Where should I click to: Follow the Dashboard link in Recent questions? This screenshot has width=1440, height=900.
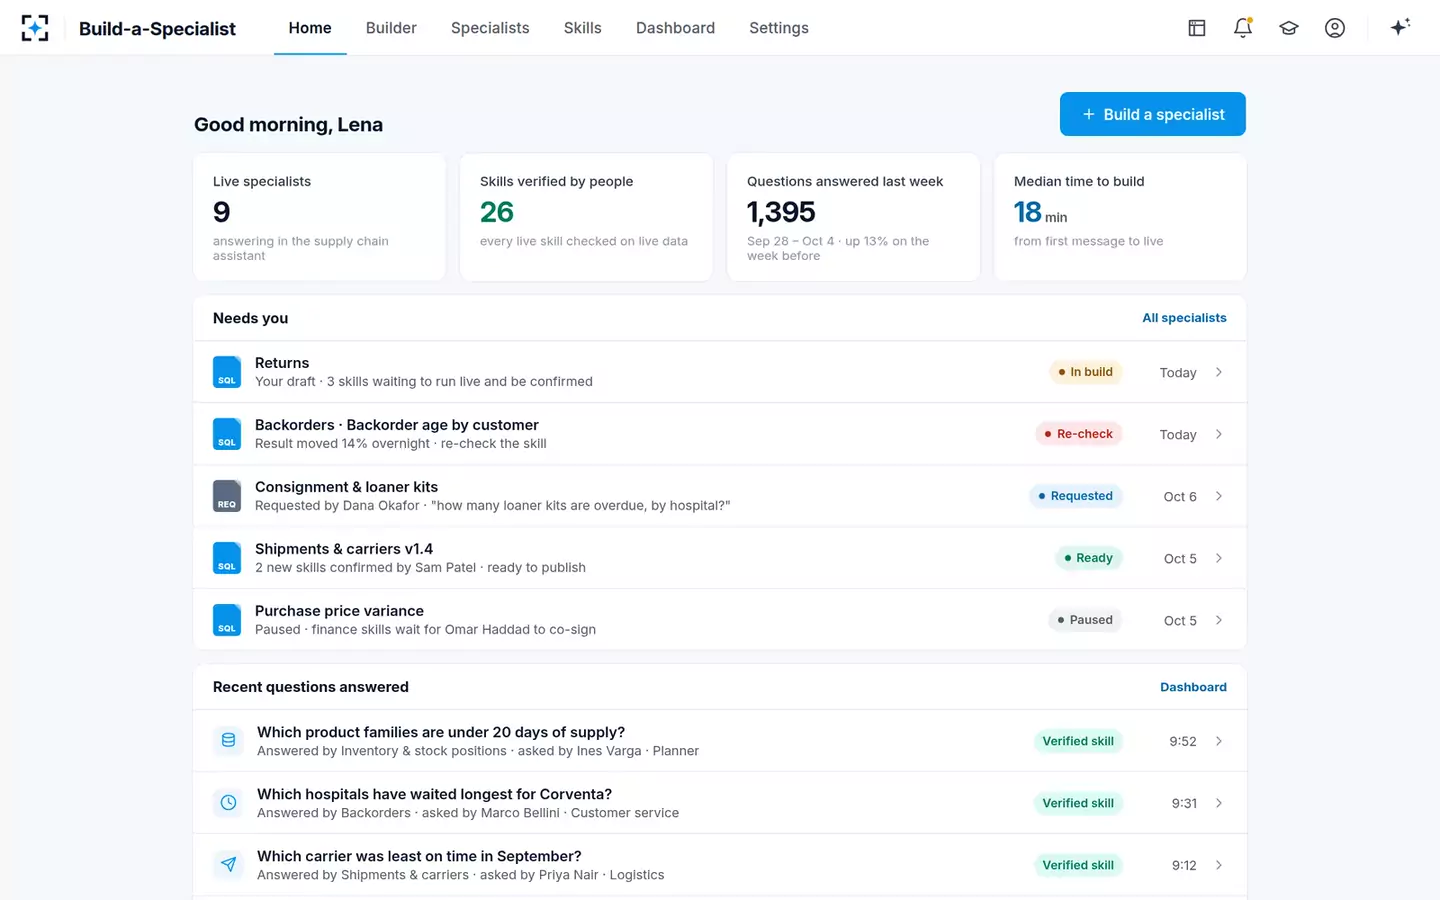(1193, 687)
